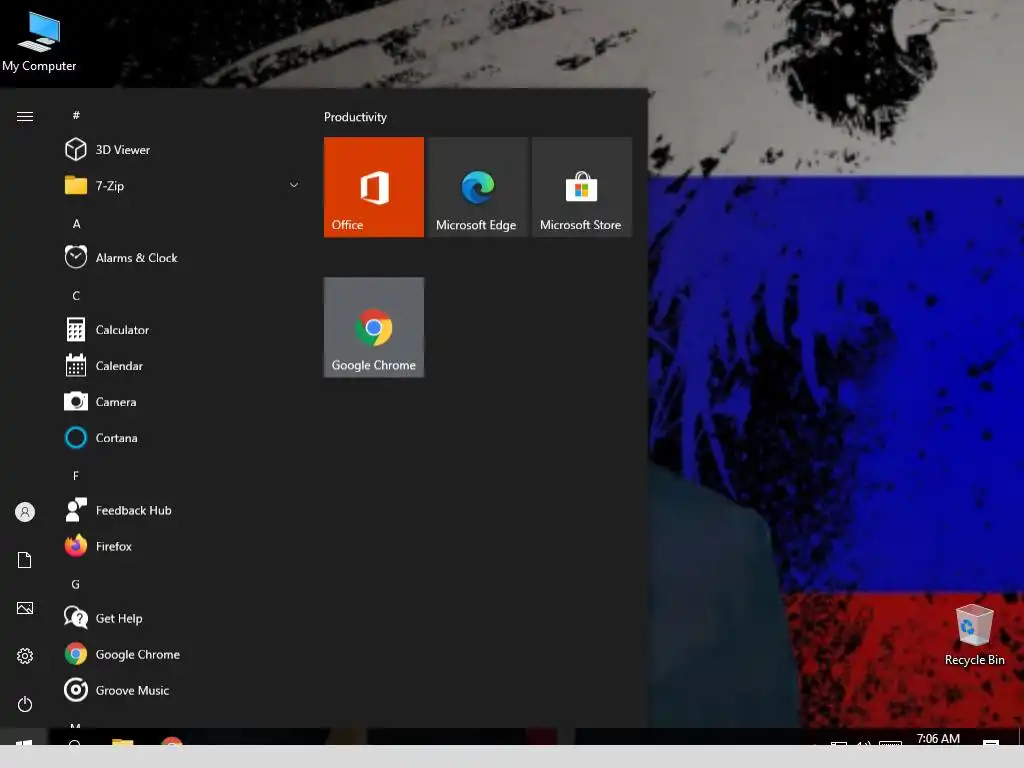This screenshot has height=768, width=1024.
Task: Select the Recycle Bin desktop icon
Action: click(x=974, y=635)
